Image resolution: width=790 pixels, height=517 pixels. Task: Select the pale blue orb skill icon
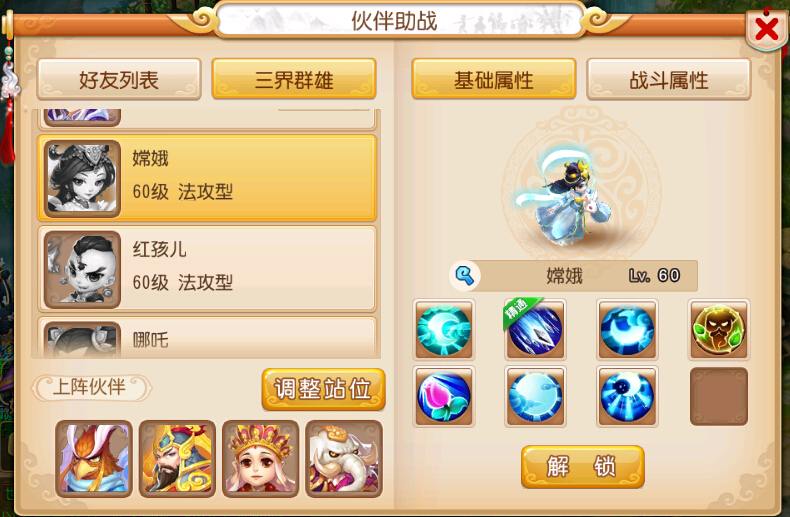pyautogui.click(x=535, y=397)
